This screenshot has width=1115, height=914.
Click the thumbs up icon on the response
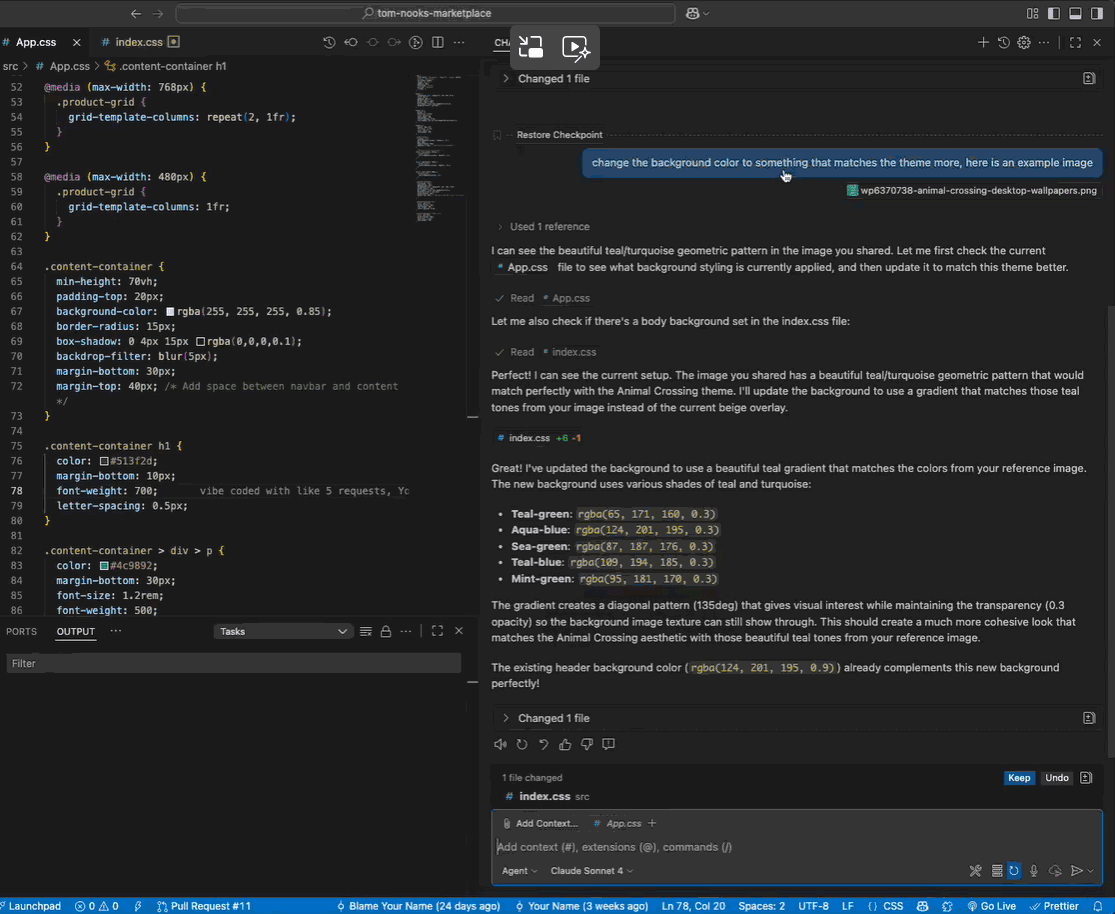(565, 744)
